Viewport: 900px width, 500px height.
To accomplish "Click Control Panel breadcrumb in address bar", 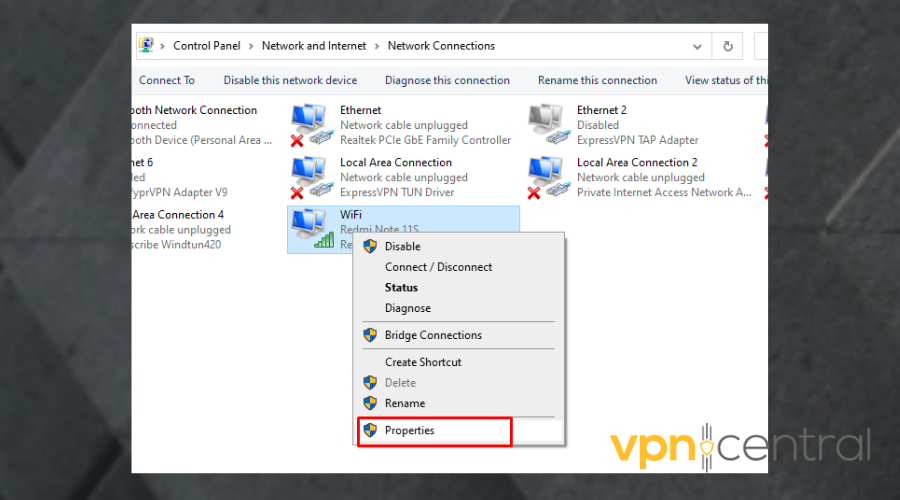I will (206, 46).
